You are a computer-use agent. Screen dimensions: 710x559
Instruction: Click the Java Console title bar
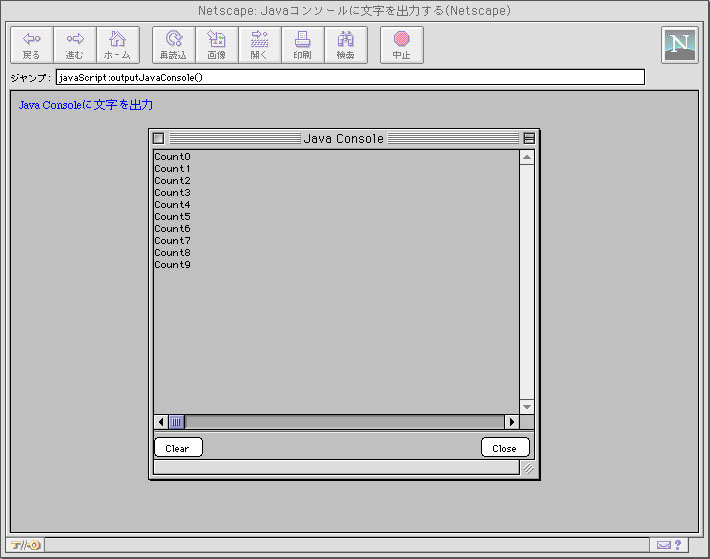(344, 138)
